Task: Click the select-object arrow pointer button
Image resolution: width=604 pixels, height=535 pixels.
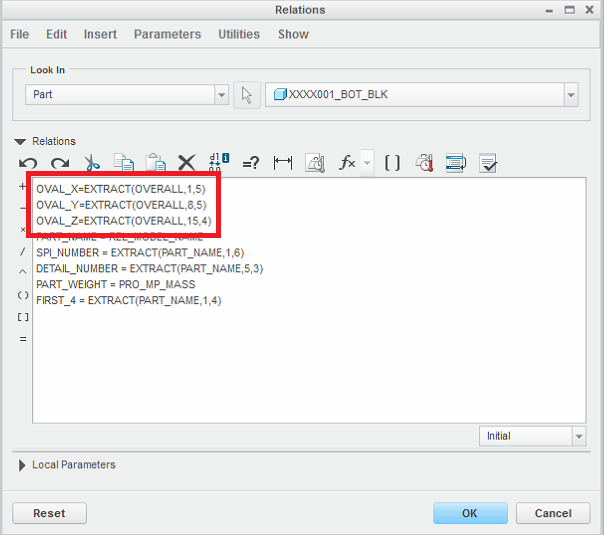Action: (247, 95)
